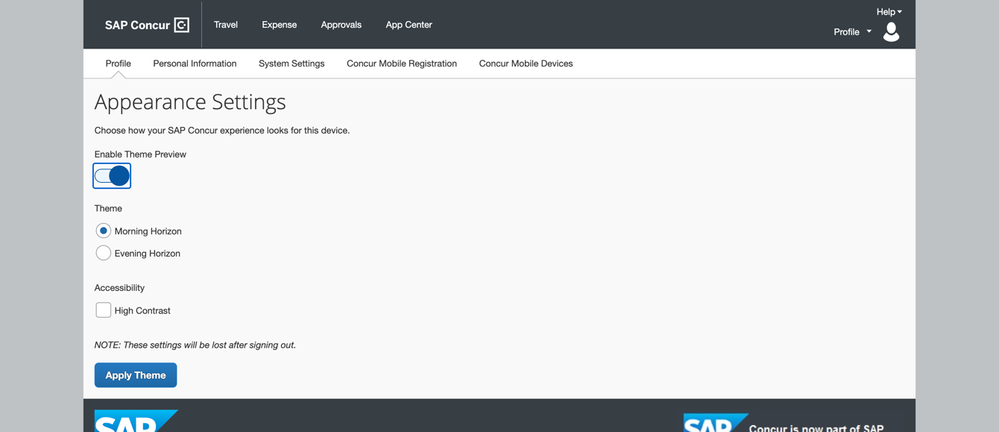Switch to the Personal Information tab
999x432 pixels.
[x=195, y=64]
